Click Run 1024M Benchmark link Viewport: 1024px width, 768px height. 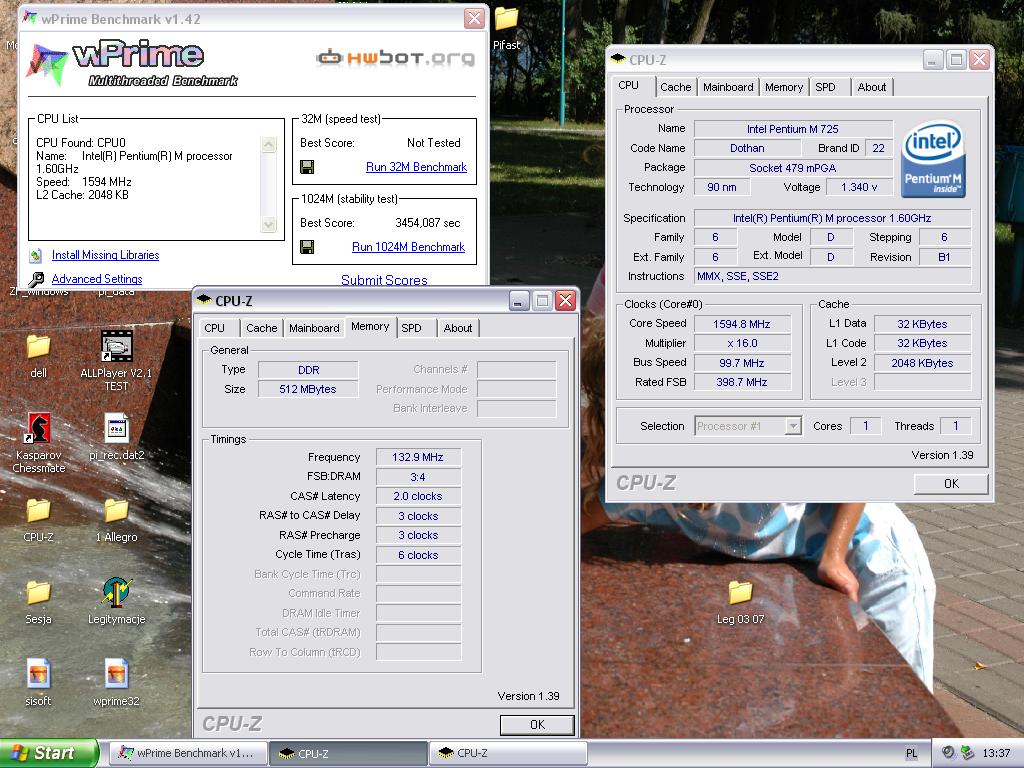pos(408,247)
